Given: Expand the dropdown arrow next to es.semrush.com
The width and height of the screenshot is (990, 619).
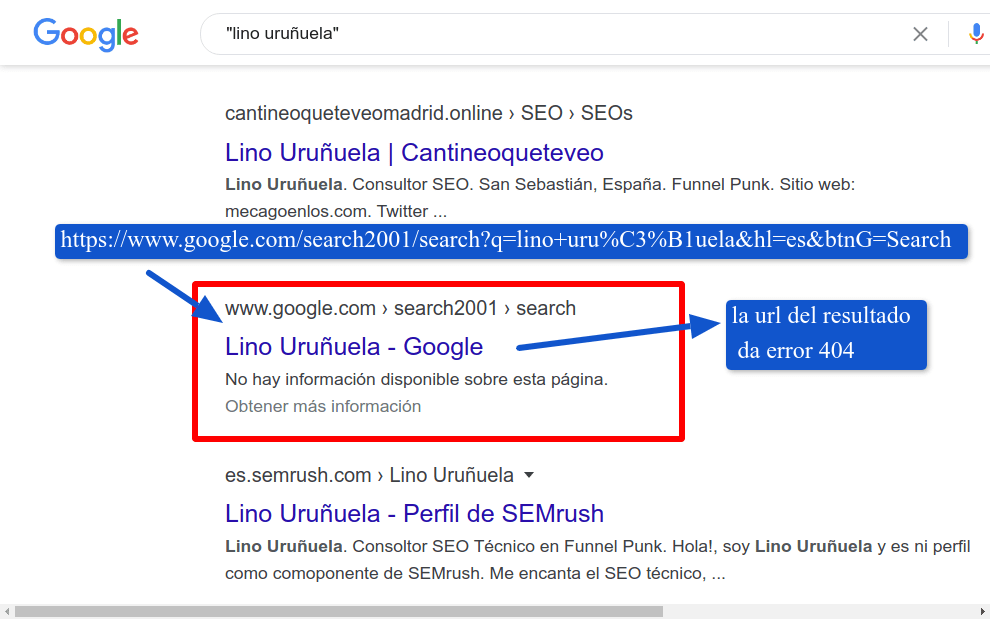Looking at the screenshot, I should tap(529, 475).
